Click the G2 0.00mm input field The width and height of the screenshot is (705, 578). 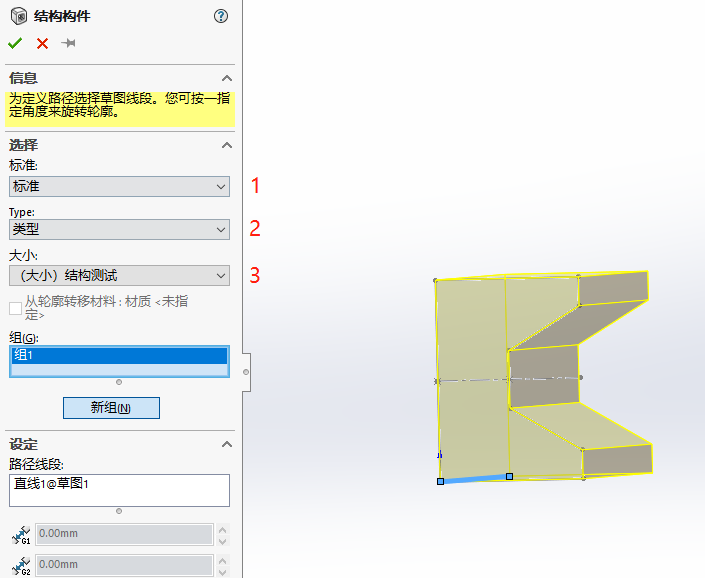tap(124, 565)
